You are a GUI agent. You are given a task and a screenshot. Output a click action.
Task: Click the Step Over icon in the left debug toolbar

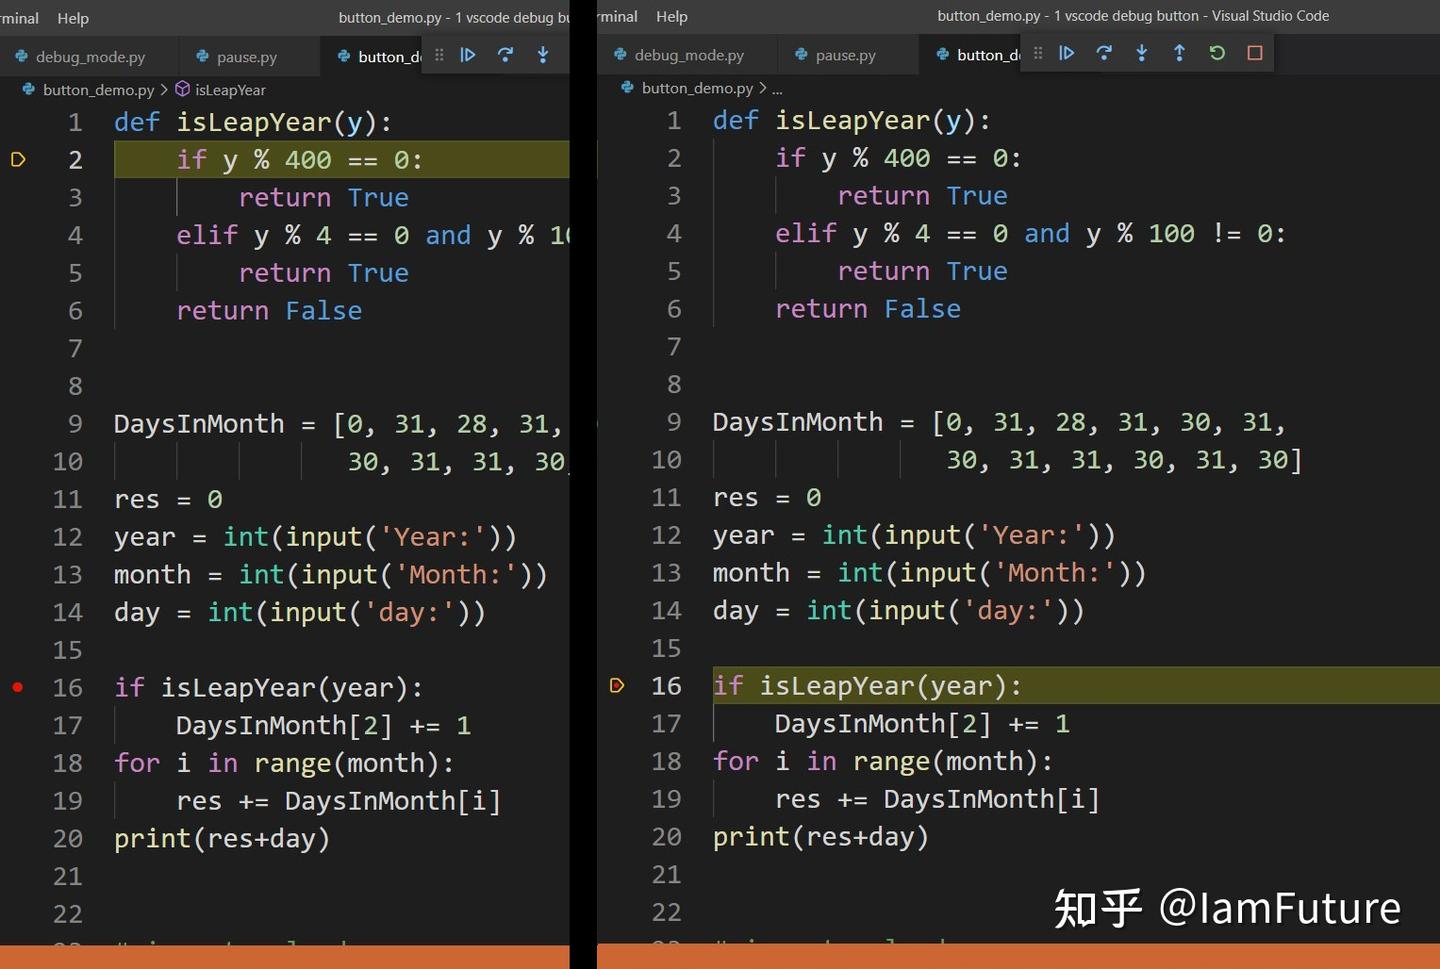point(505,55)
